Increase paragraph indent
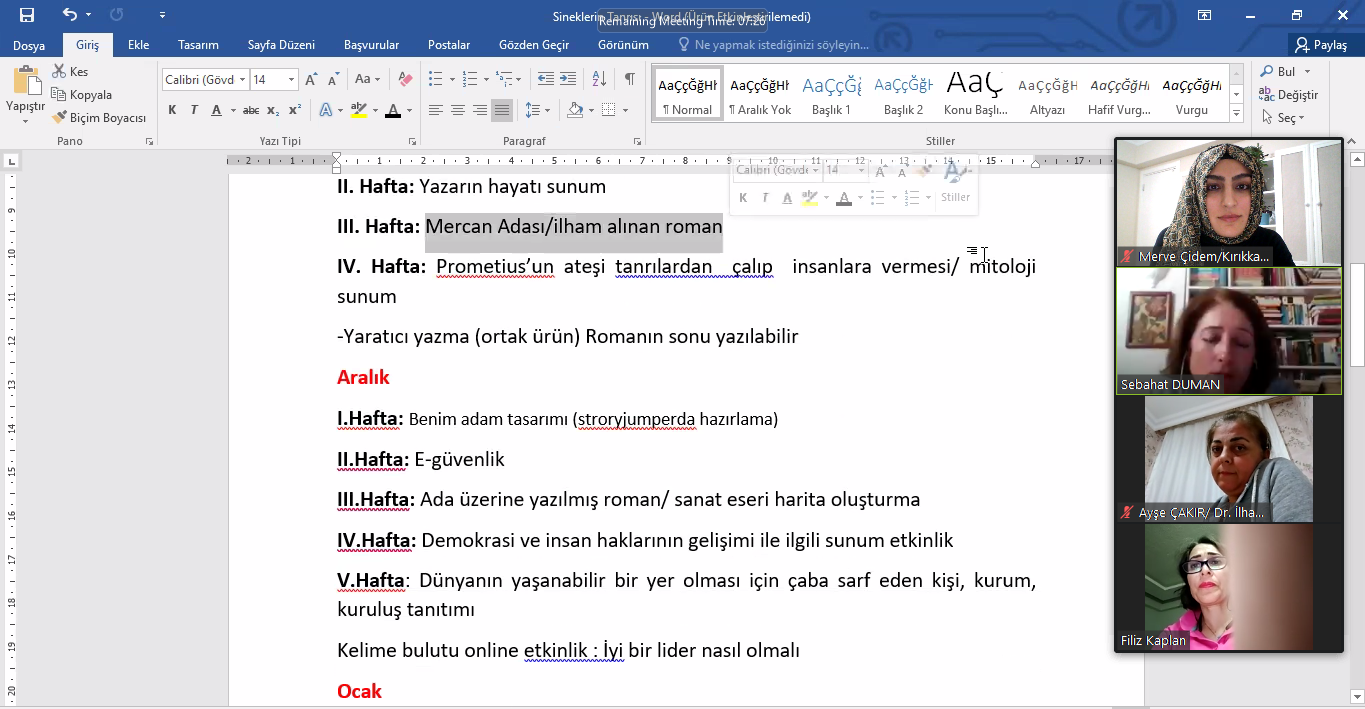This screenshot has height=709, width=1365. pos(567,79)
